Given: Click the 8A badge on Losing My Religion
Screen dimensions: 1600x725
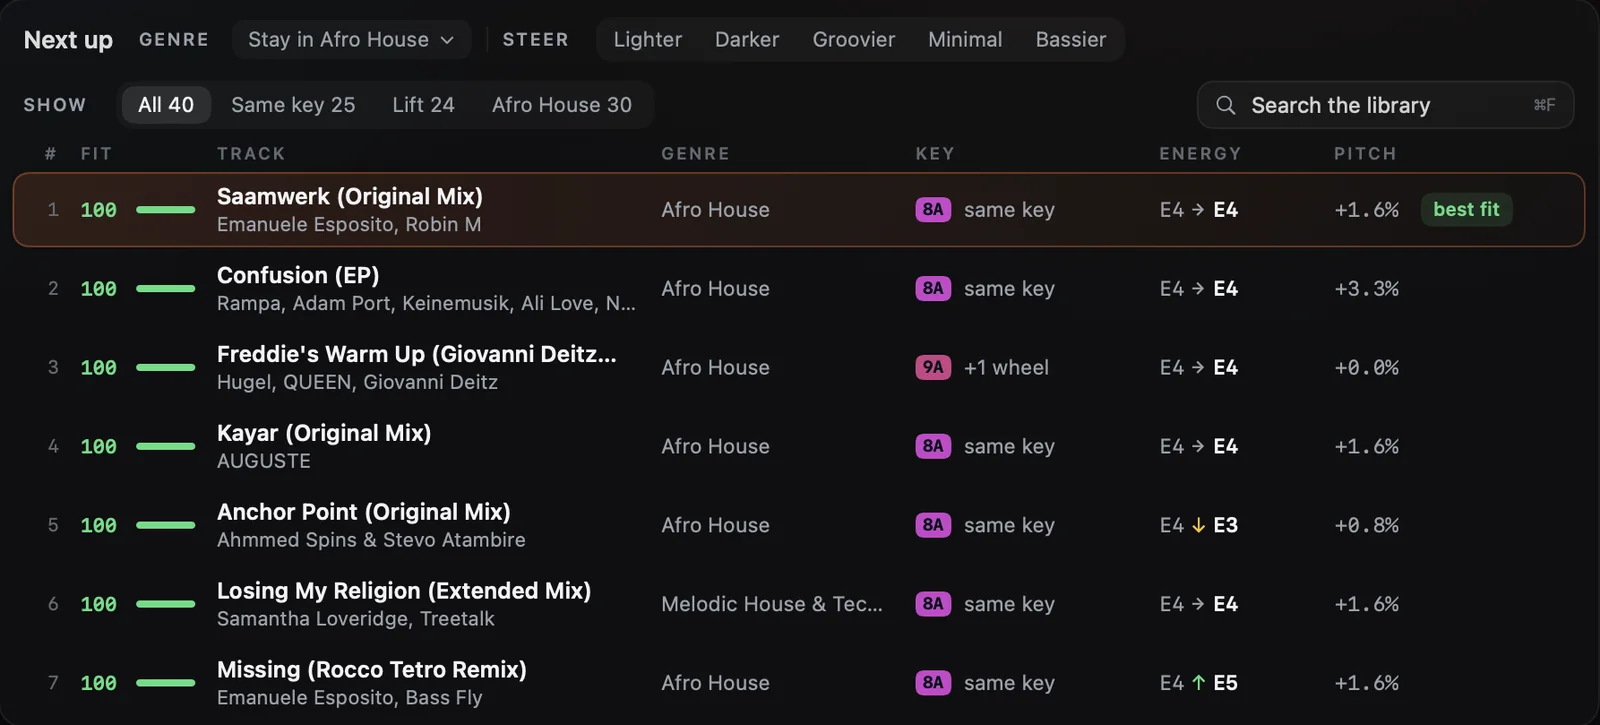Looking at the screenshot, I should [933, 604].
